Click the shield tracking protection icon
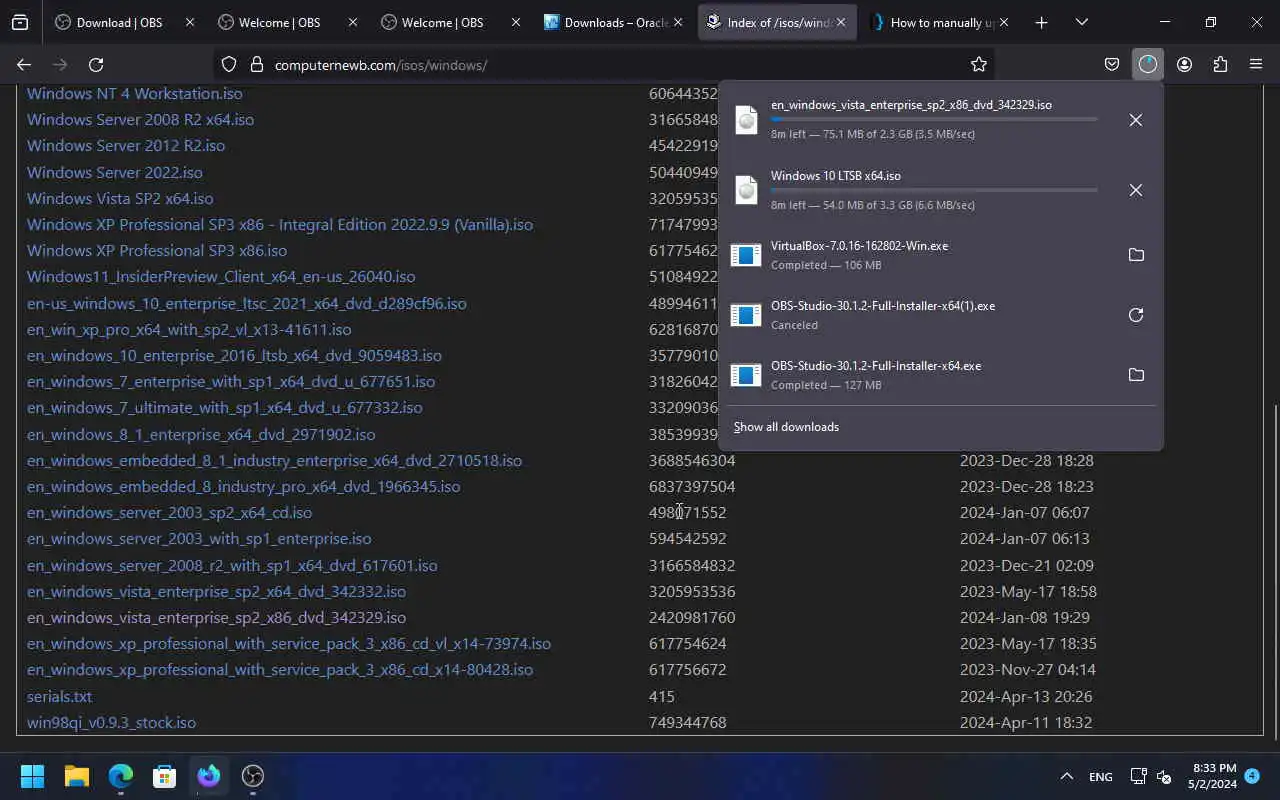 tap(229, 64)
